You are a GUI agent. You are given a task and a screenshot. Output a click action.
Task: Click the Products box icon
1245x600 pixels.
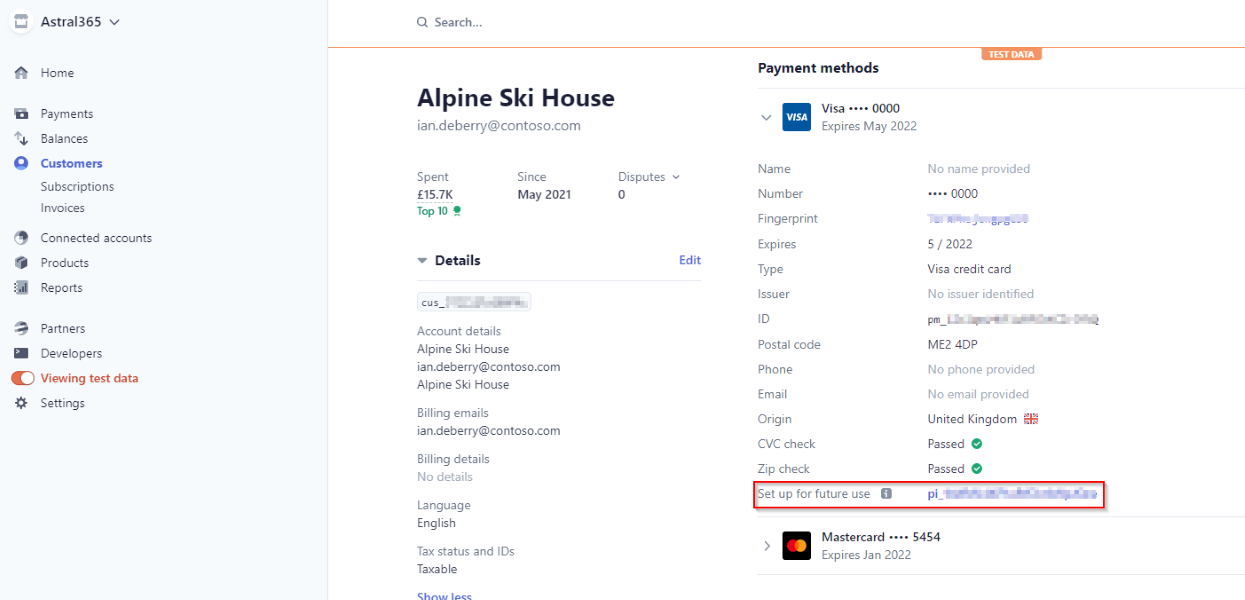pyautogui.click(x=21, y=263)
